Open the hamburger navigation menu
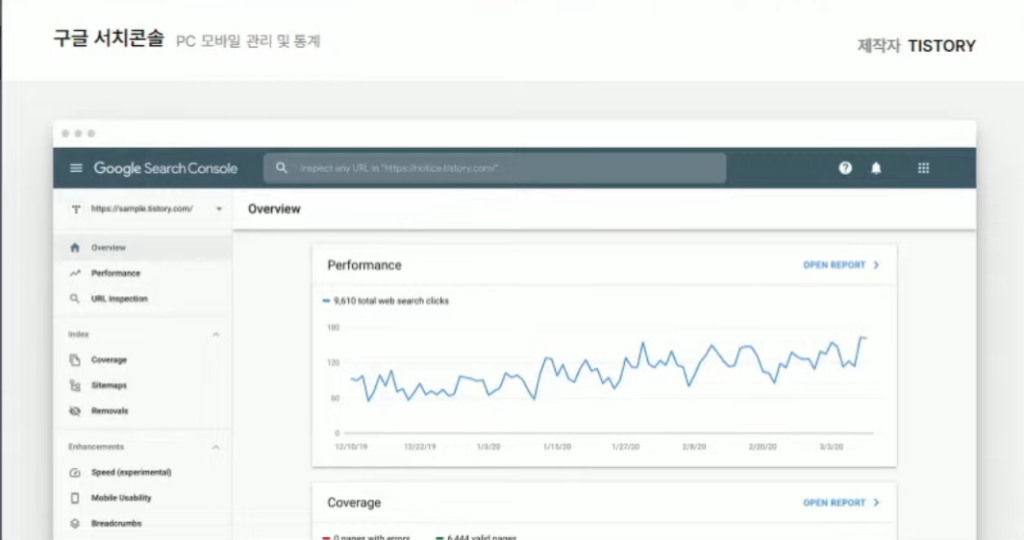Image resolution: width=1024 pixels, height=540 pixels. (x=76, y=168)
